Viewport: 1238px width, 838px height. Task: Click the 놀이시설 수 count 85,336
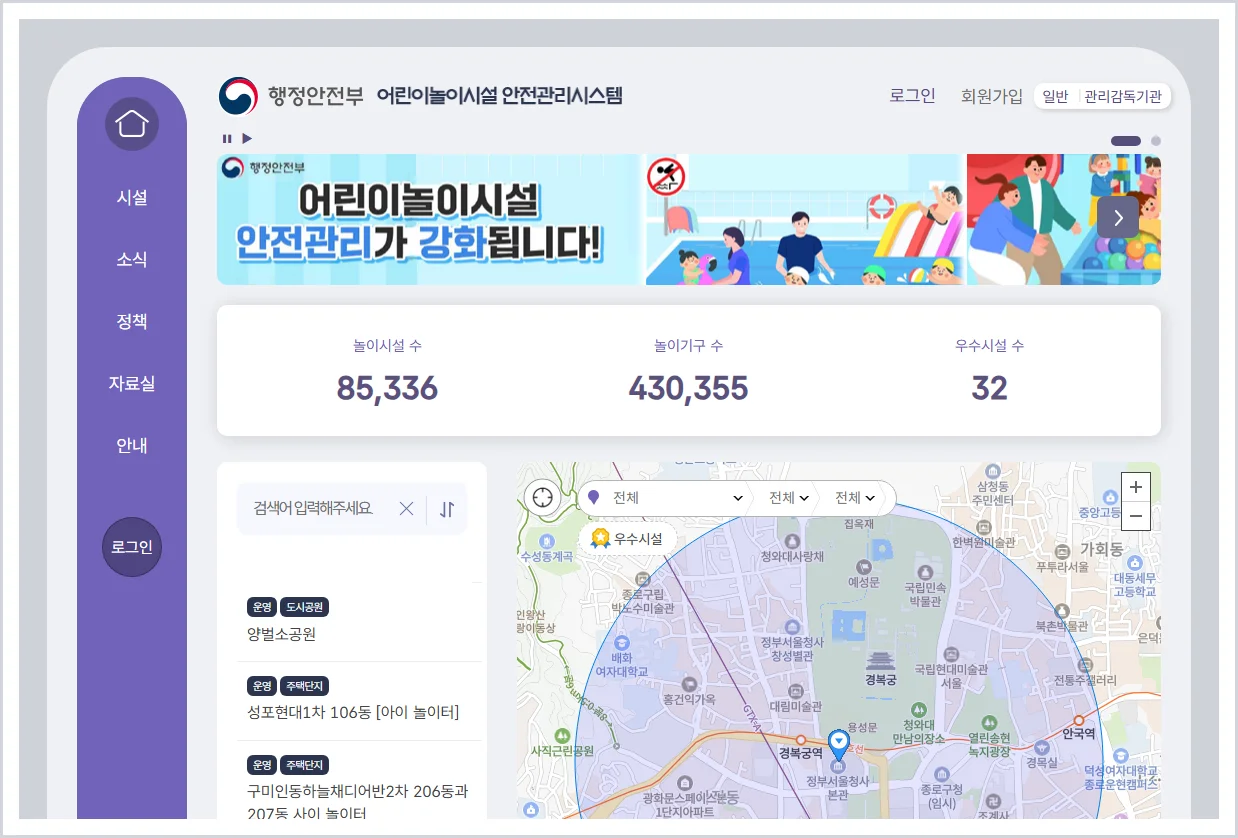(387, 388)
